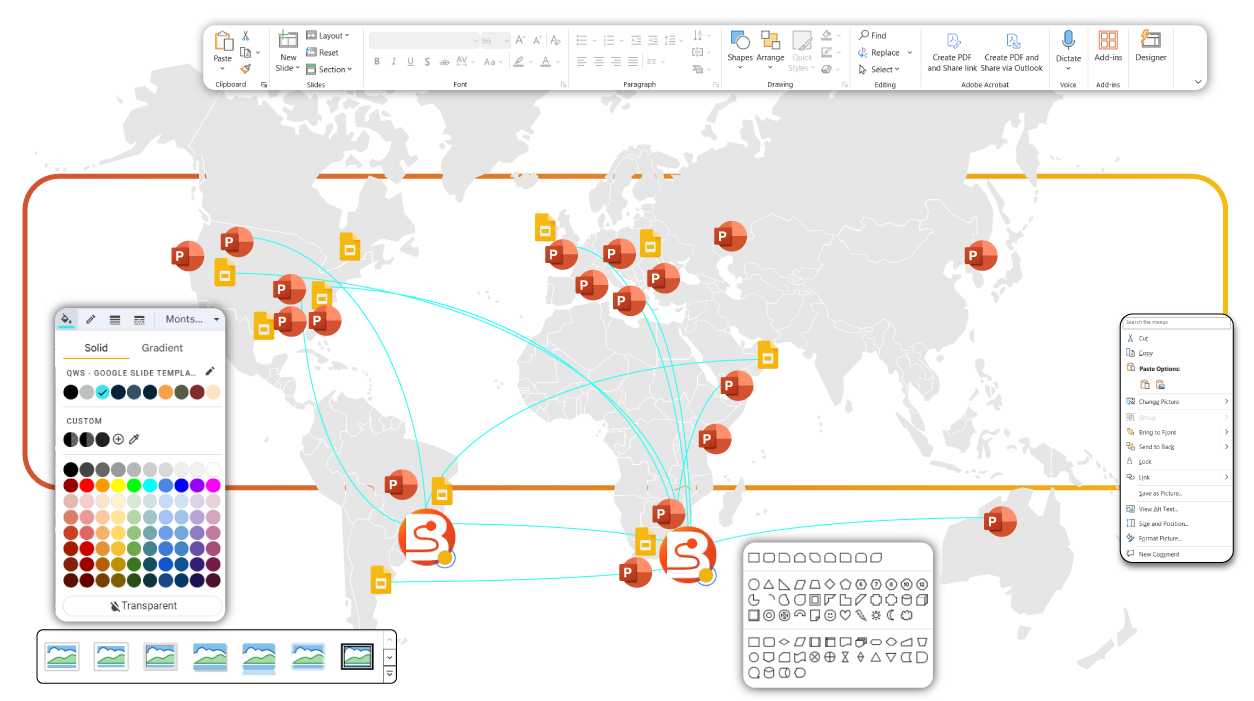This screenshot has height=701, width=1254.
Task: Click the Transparent button
Action: click(143, 606)
